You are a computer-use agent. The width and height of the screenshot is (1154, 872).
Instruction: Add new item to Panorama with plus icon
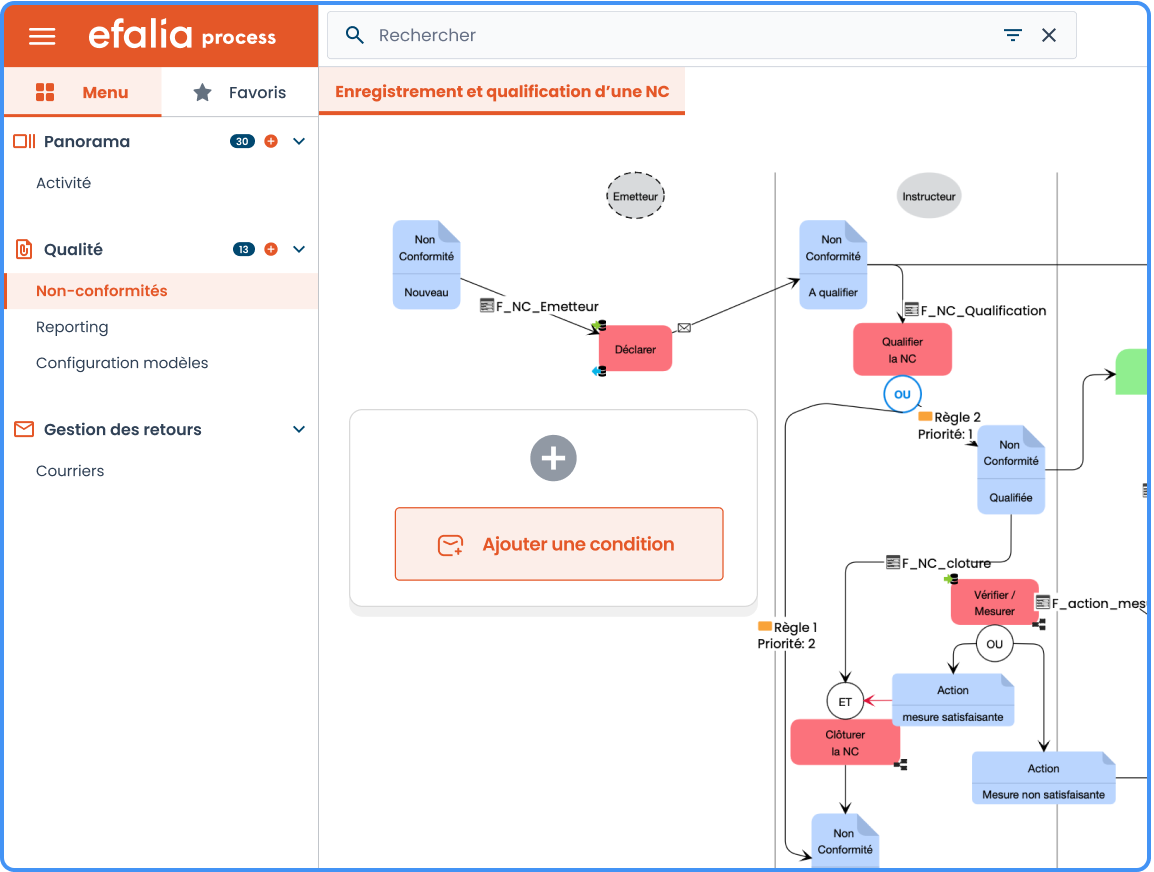[x=271, y=141]
